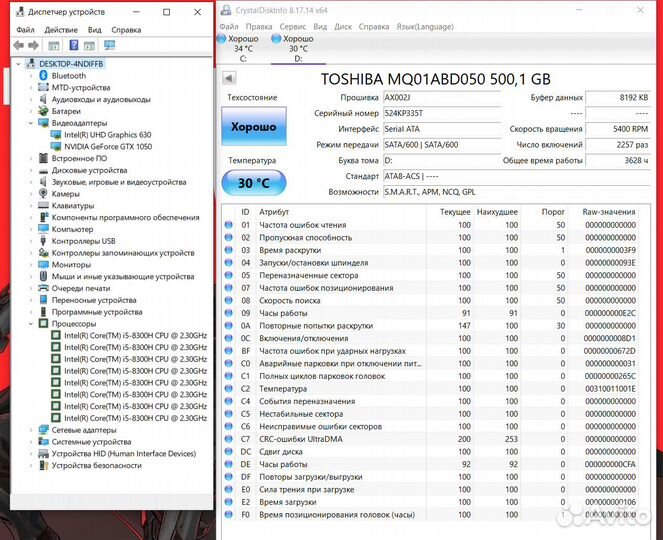Click the 30 °C temperature button
663x540 pixels.
(x=254, y=183)
